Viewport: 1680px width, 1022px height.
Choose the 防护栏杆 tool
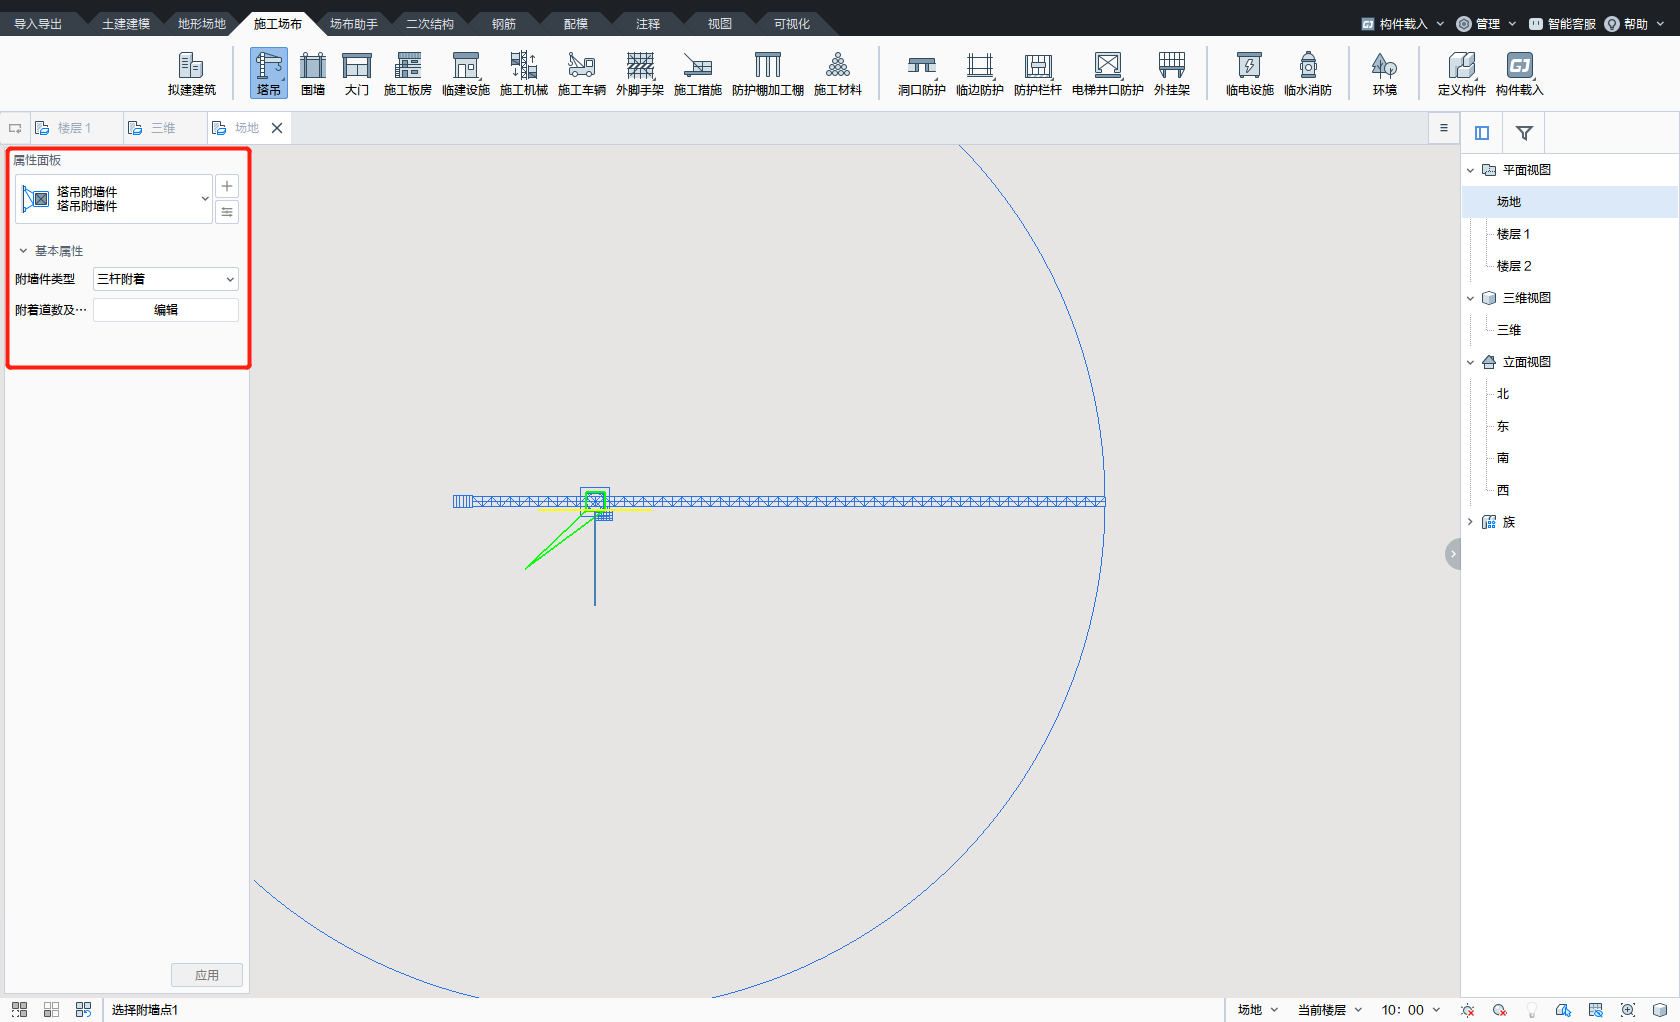[1037, 73]
